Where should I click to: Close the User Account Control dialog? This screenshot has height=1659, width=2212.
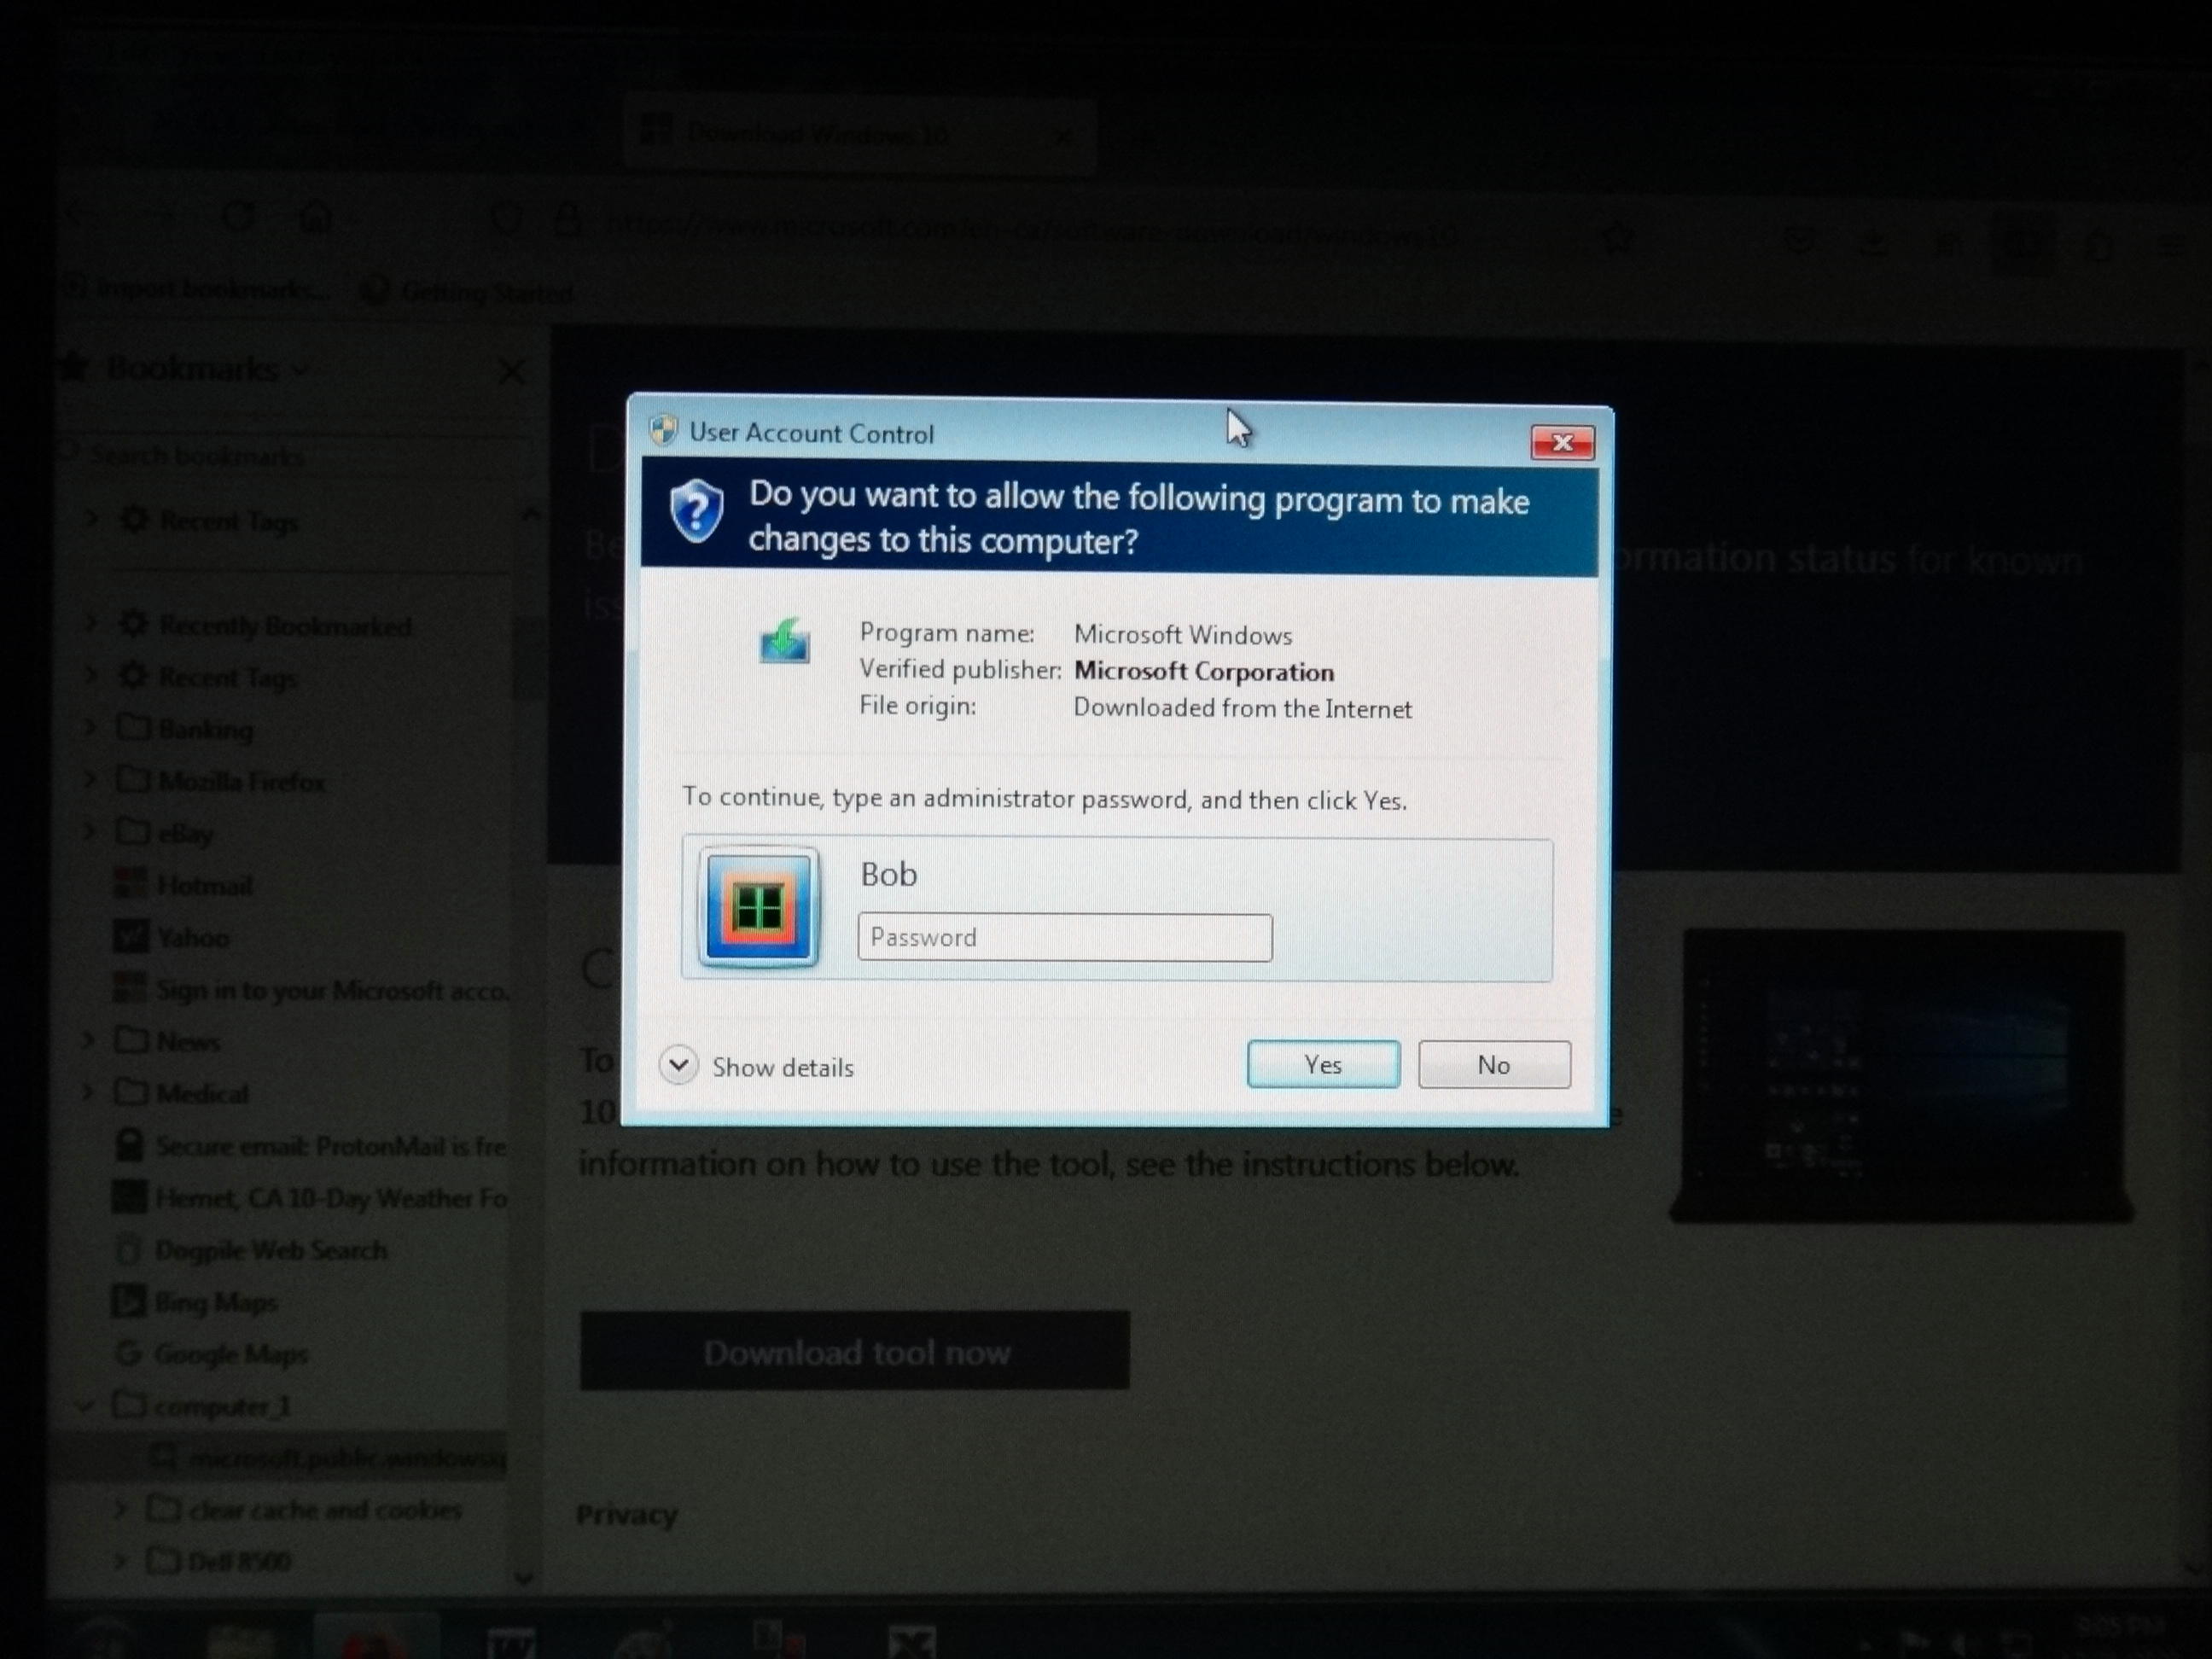1563,442
